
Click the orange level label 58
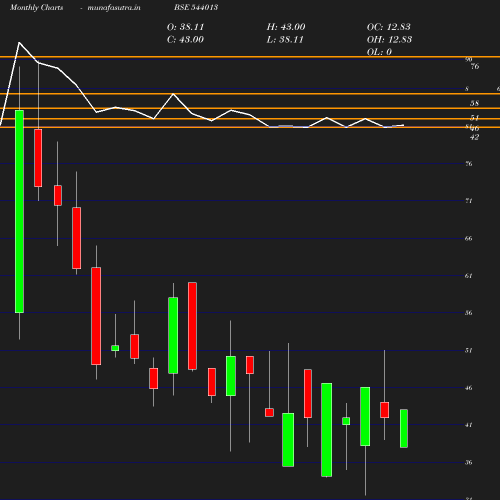click(474, 103)
